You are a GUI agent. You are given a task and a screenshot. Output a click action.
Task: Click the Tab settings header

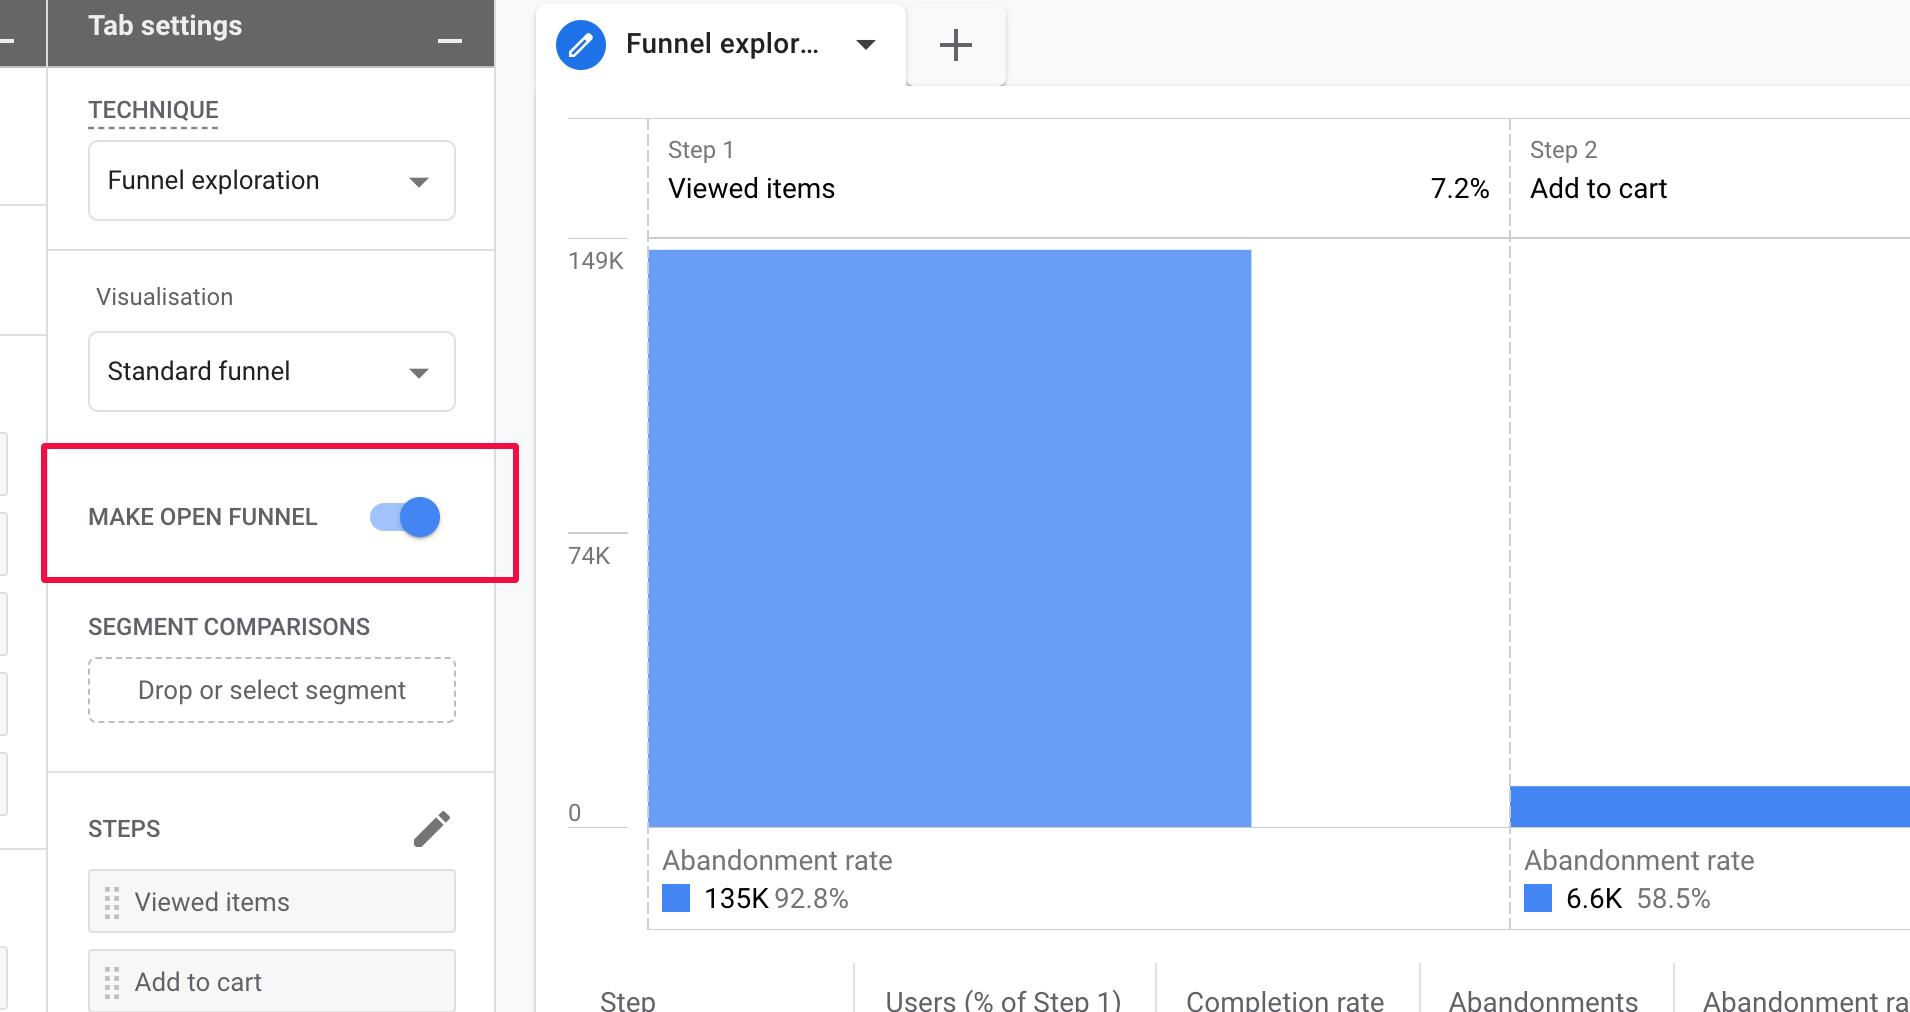[165, 25]
